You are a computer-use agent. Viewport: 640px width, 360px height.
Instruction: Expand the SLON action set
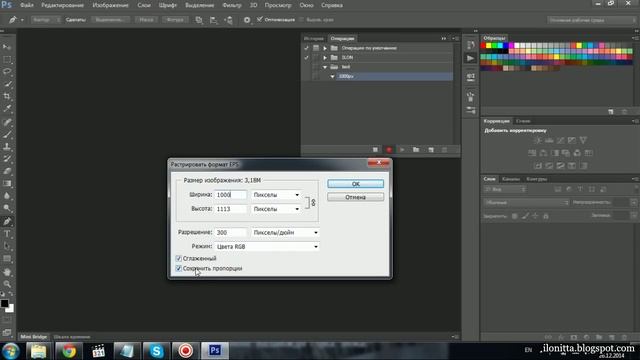point(325,58)
